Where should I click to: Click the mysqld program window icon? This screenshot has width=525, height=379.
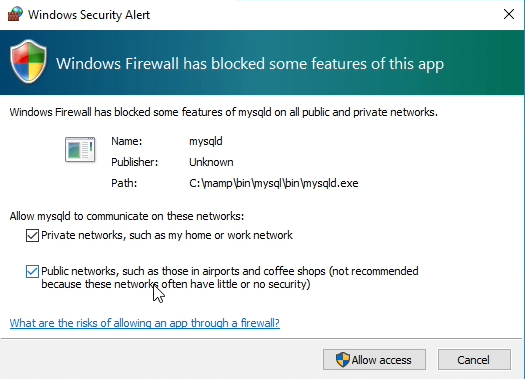point(80,149)
